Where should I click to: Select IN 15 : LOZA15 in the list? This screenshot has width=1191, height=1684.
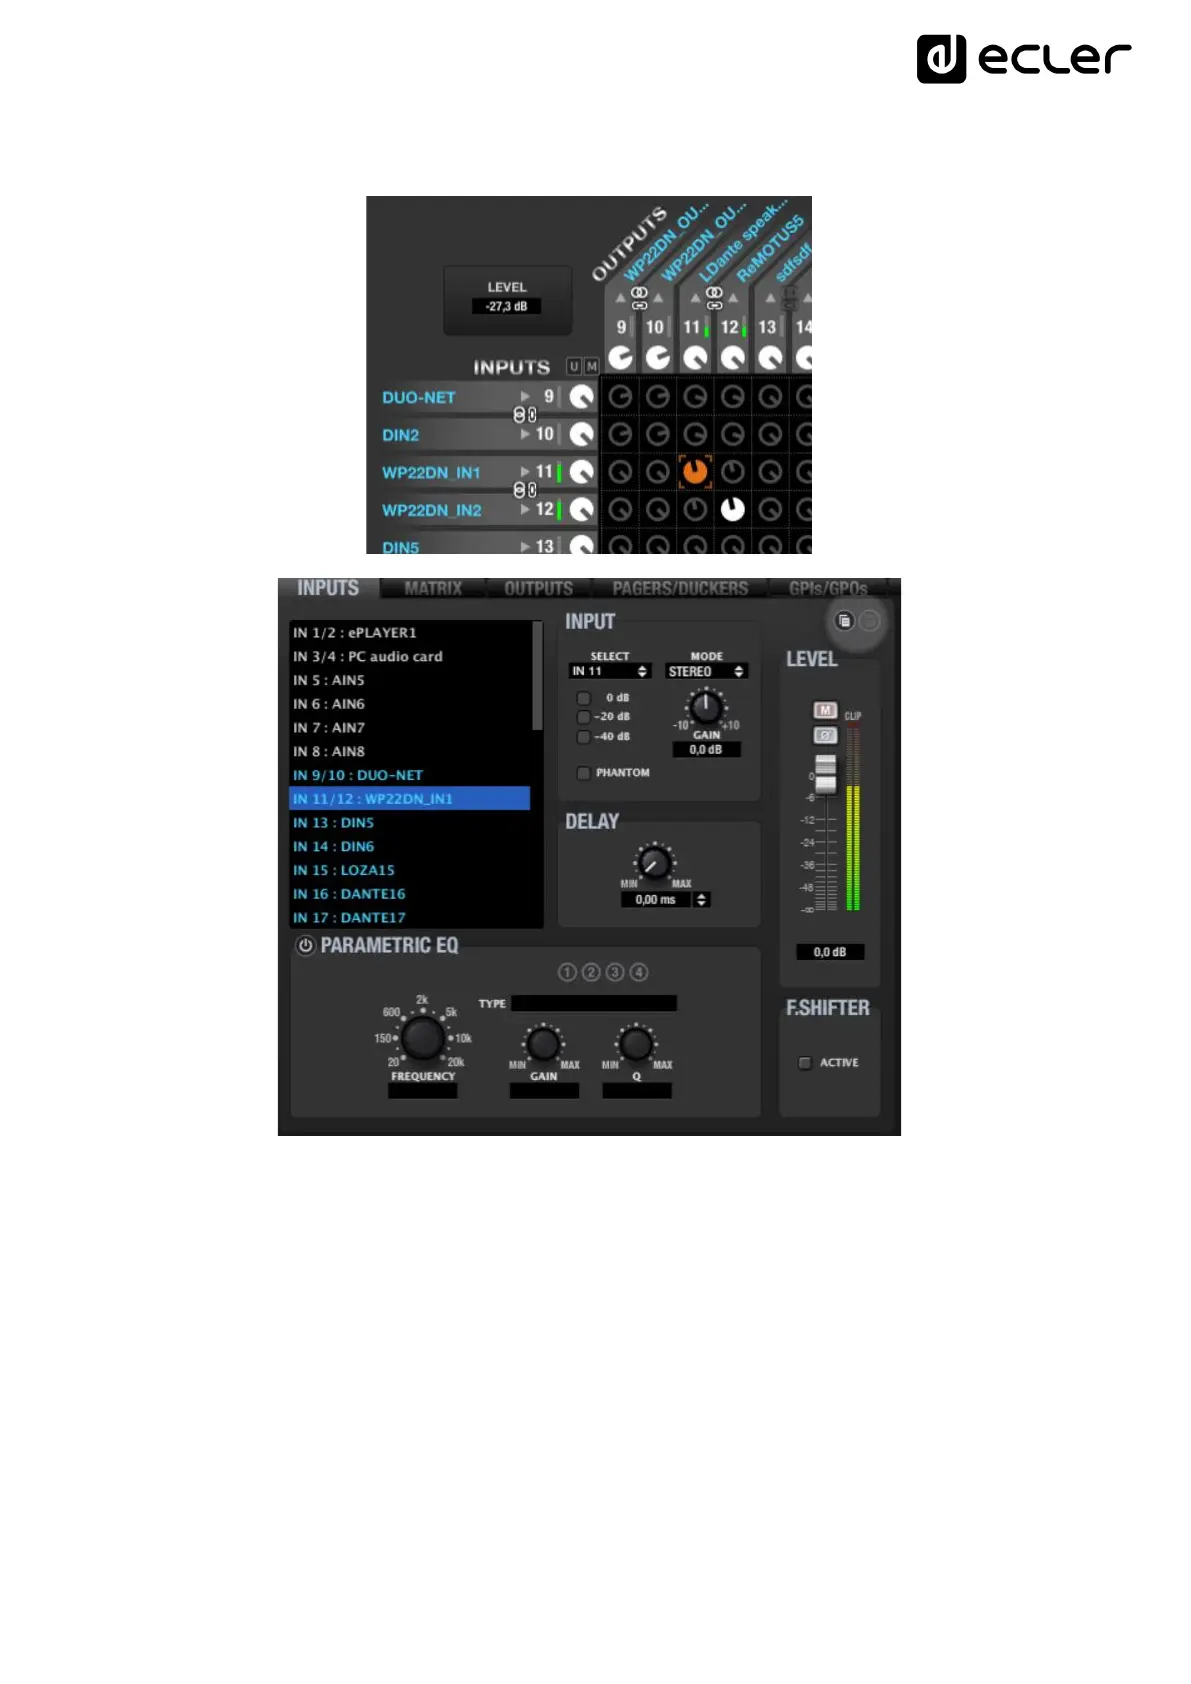pyautogui.click(x=344, y=870)
